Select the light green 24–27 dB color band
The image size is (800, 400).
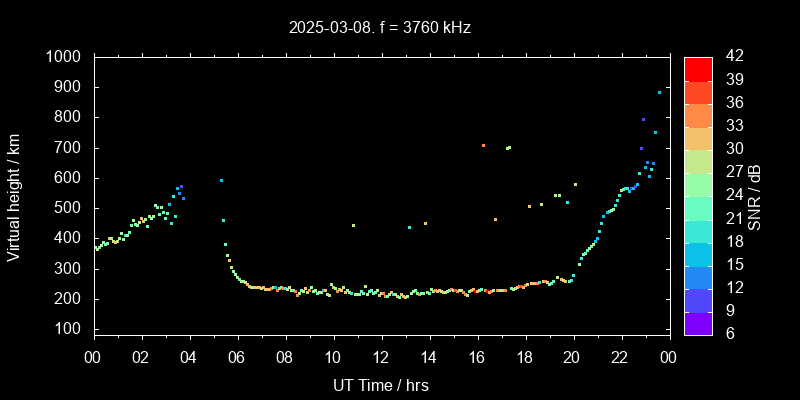(x=698, y=184)
